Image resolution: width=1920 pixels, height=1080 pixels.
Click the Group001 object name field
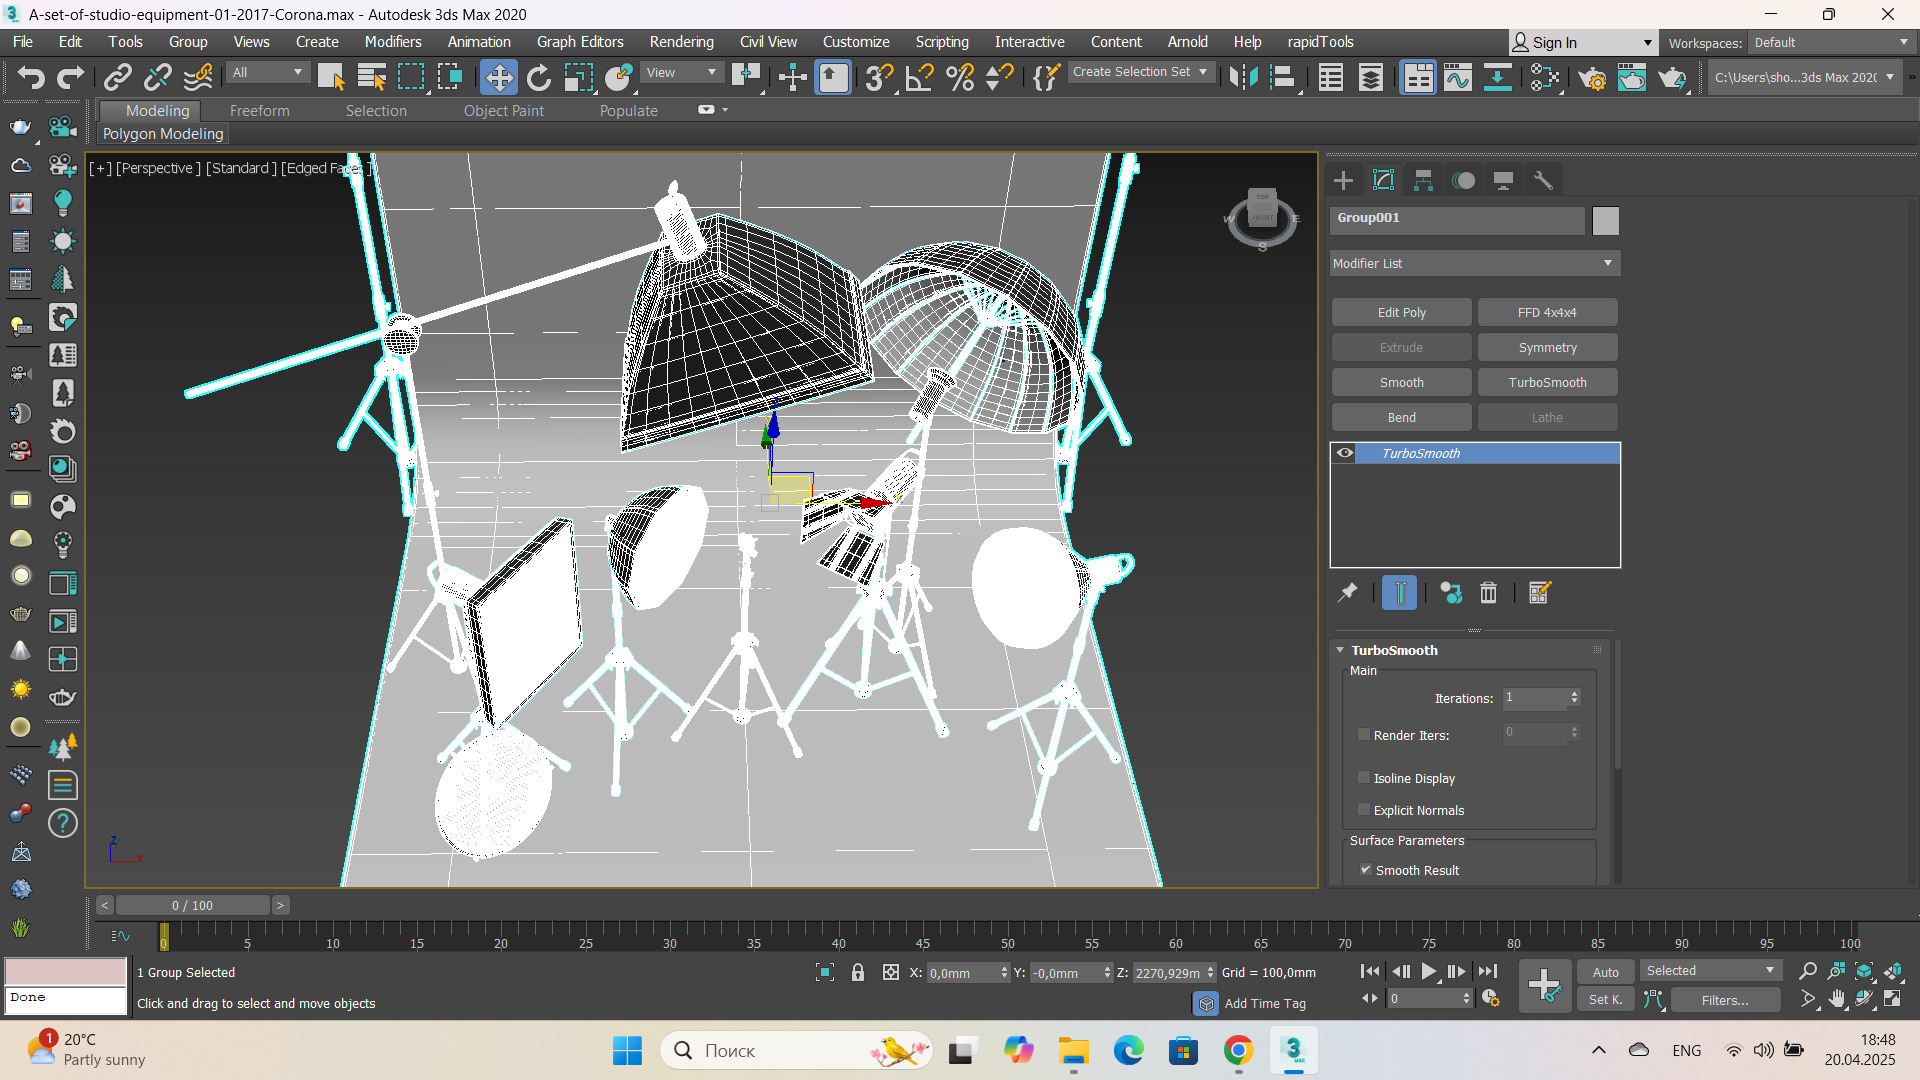point(1456,220)
